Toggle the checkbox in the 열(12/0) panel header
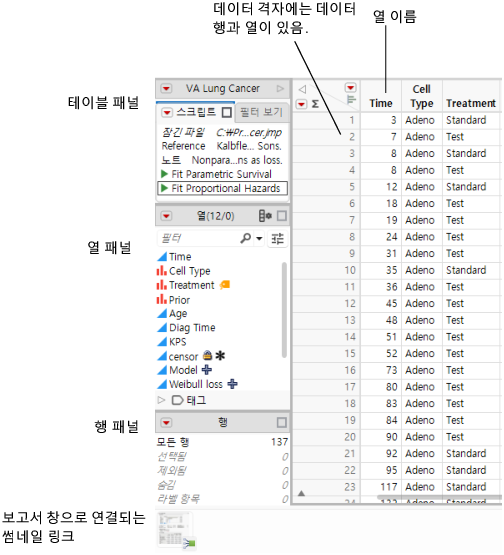This screenshot has width=504, height=555. (x=282, y=216)
